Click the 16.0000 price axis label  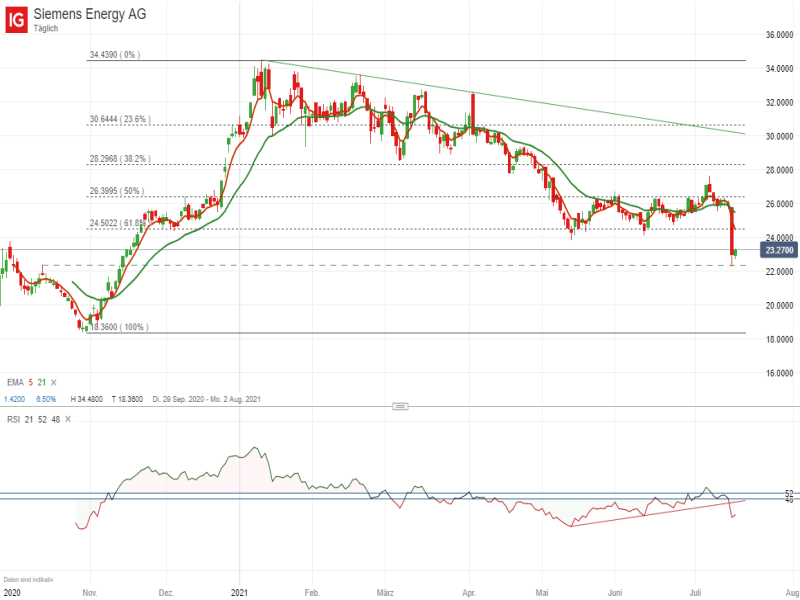pos(780,373)
